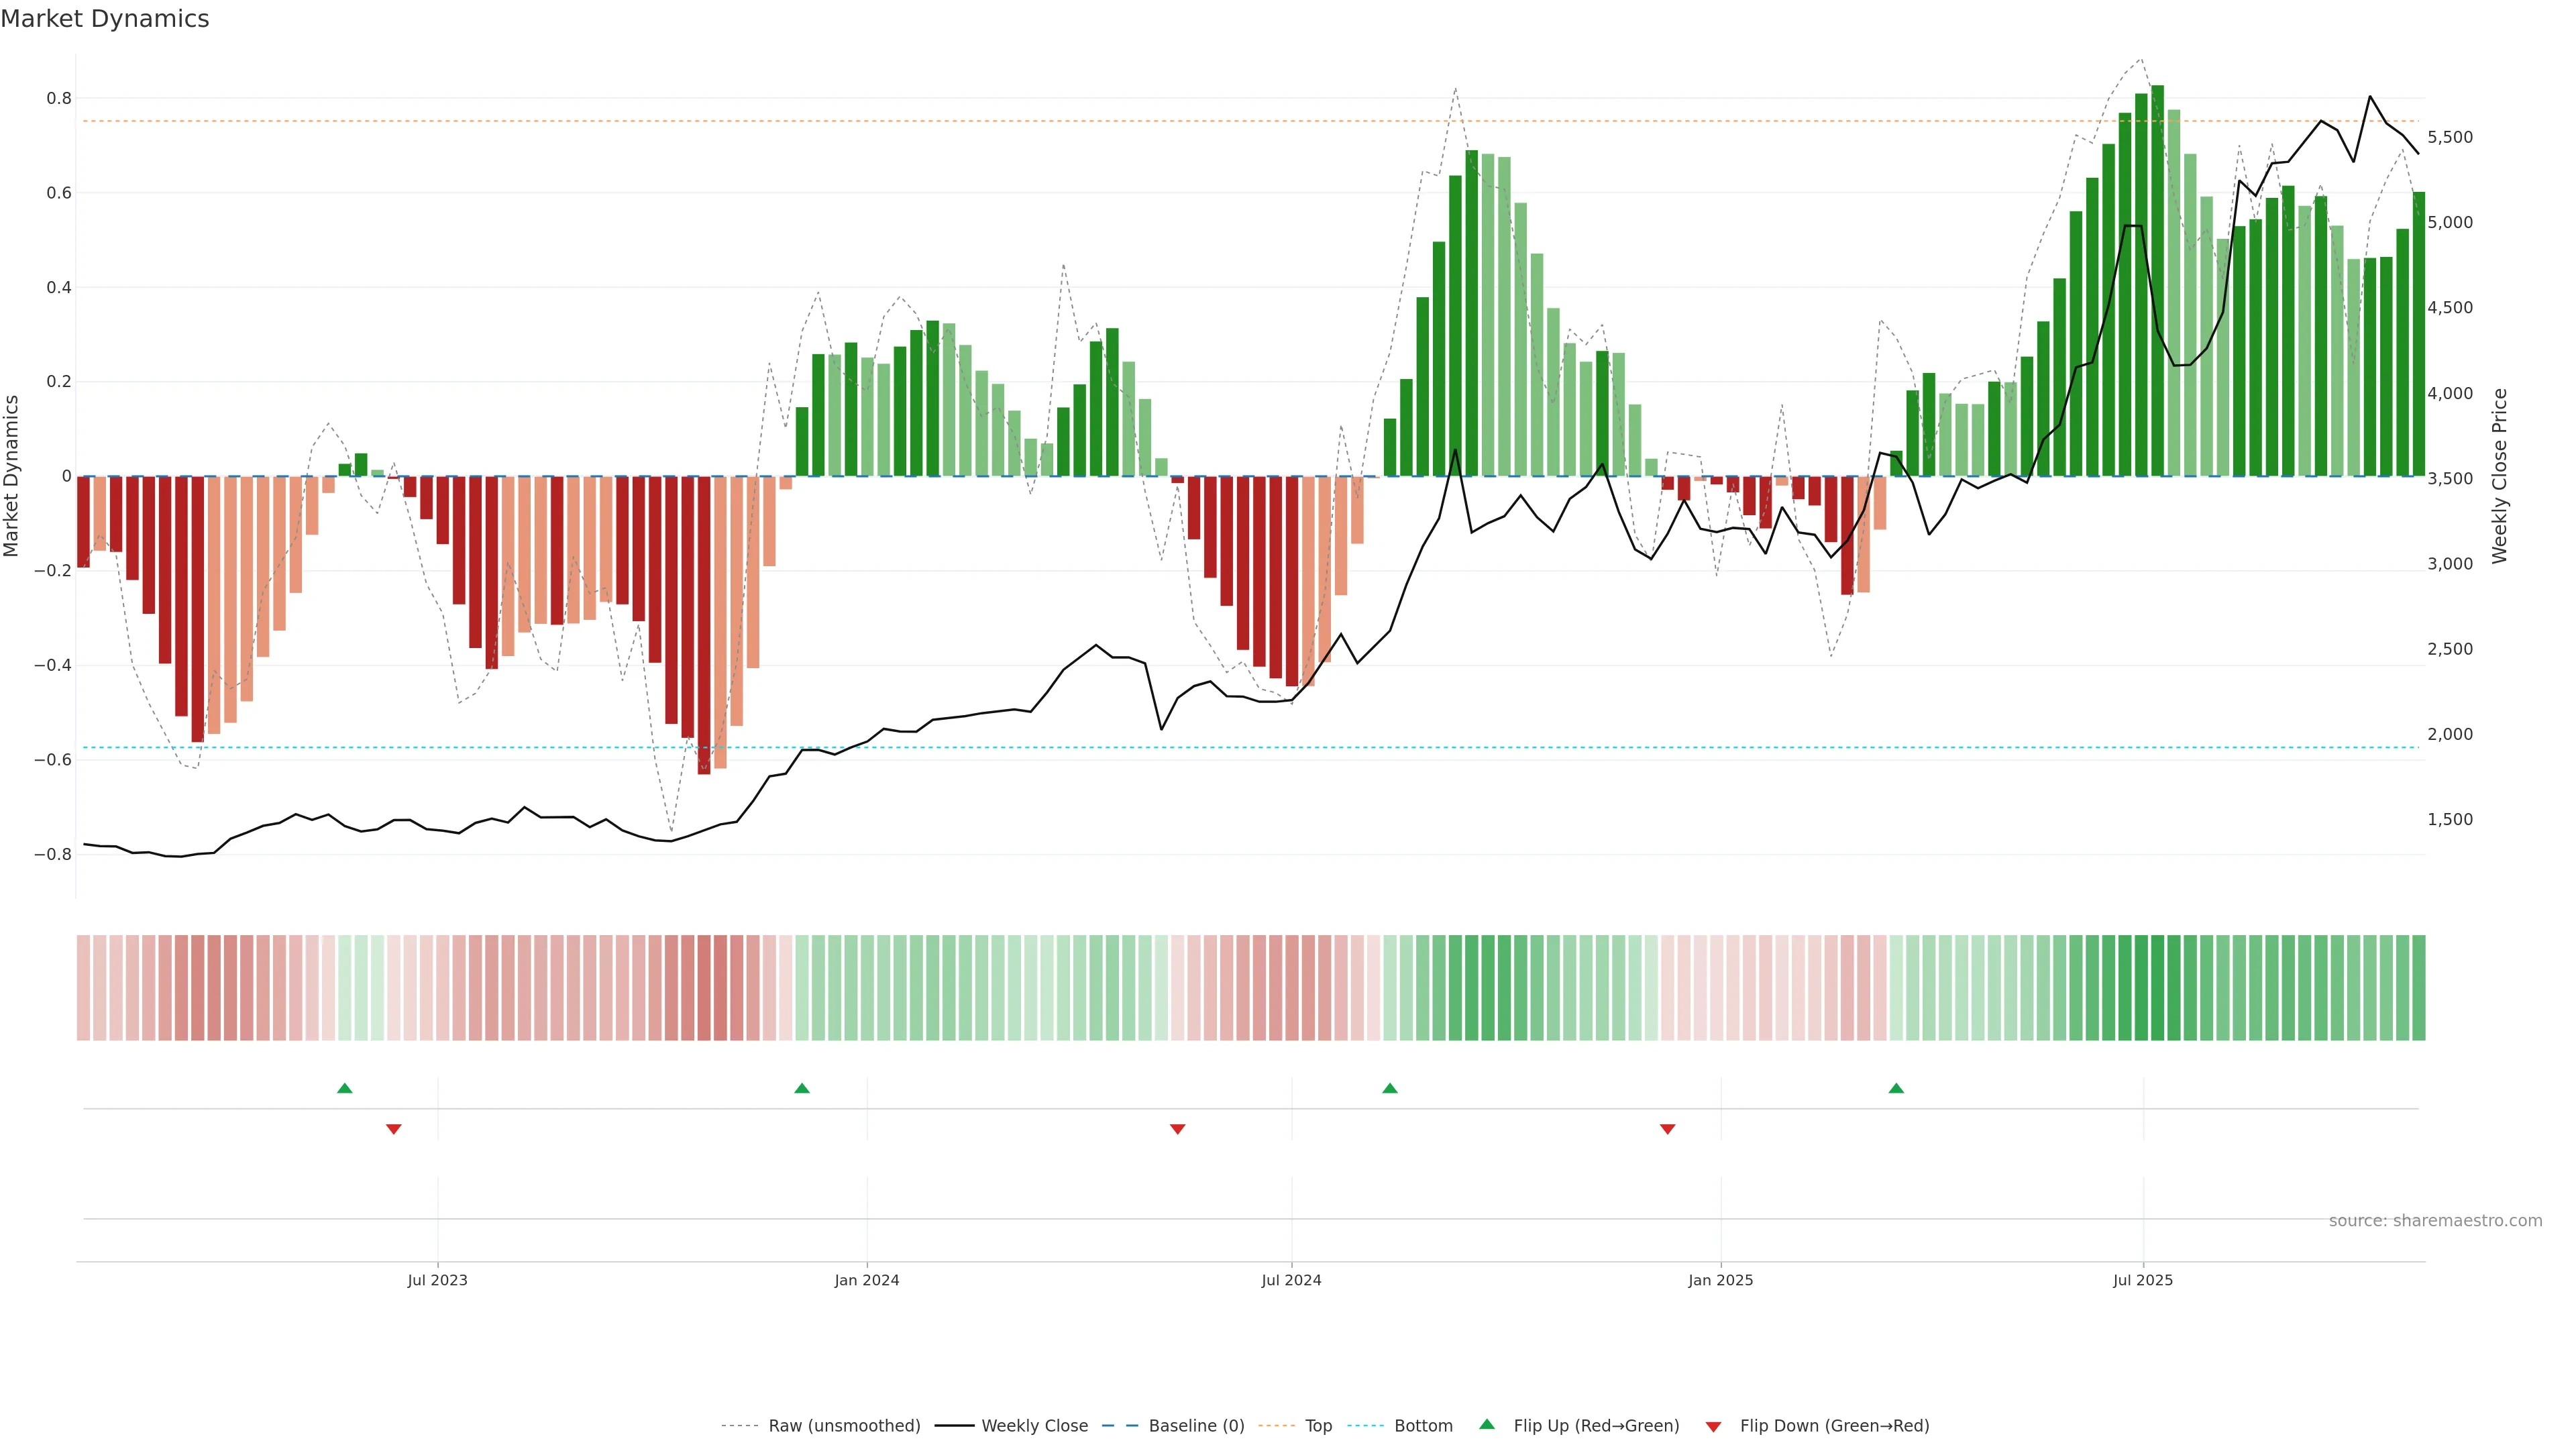This screenshot has width=2576, height=1449.
Task: Click the Weekly Close Price axis title
Action: point(2499,476)
